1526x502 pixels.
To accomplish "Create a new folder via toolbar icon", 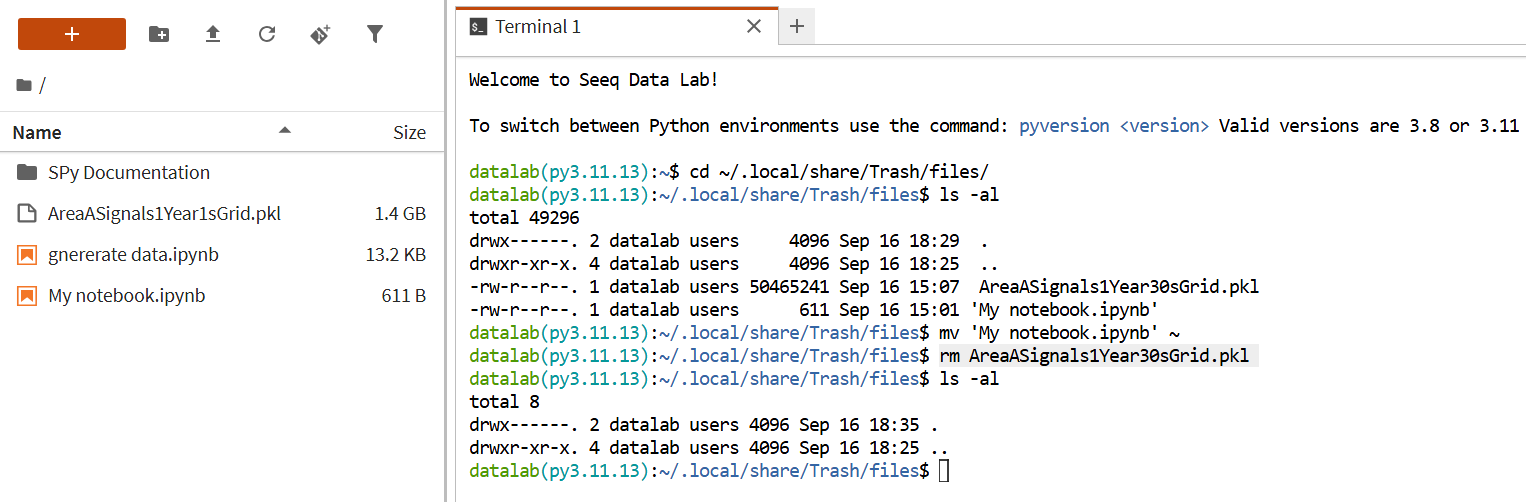I will tap(159, 34).
